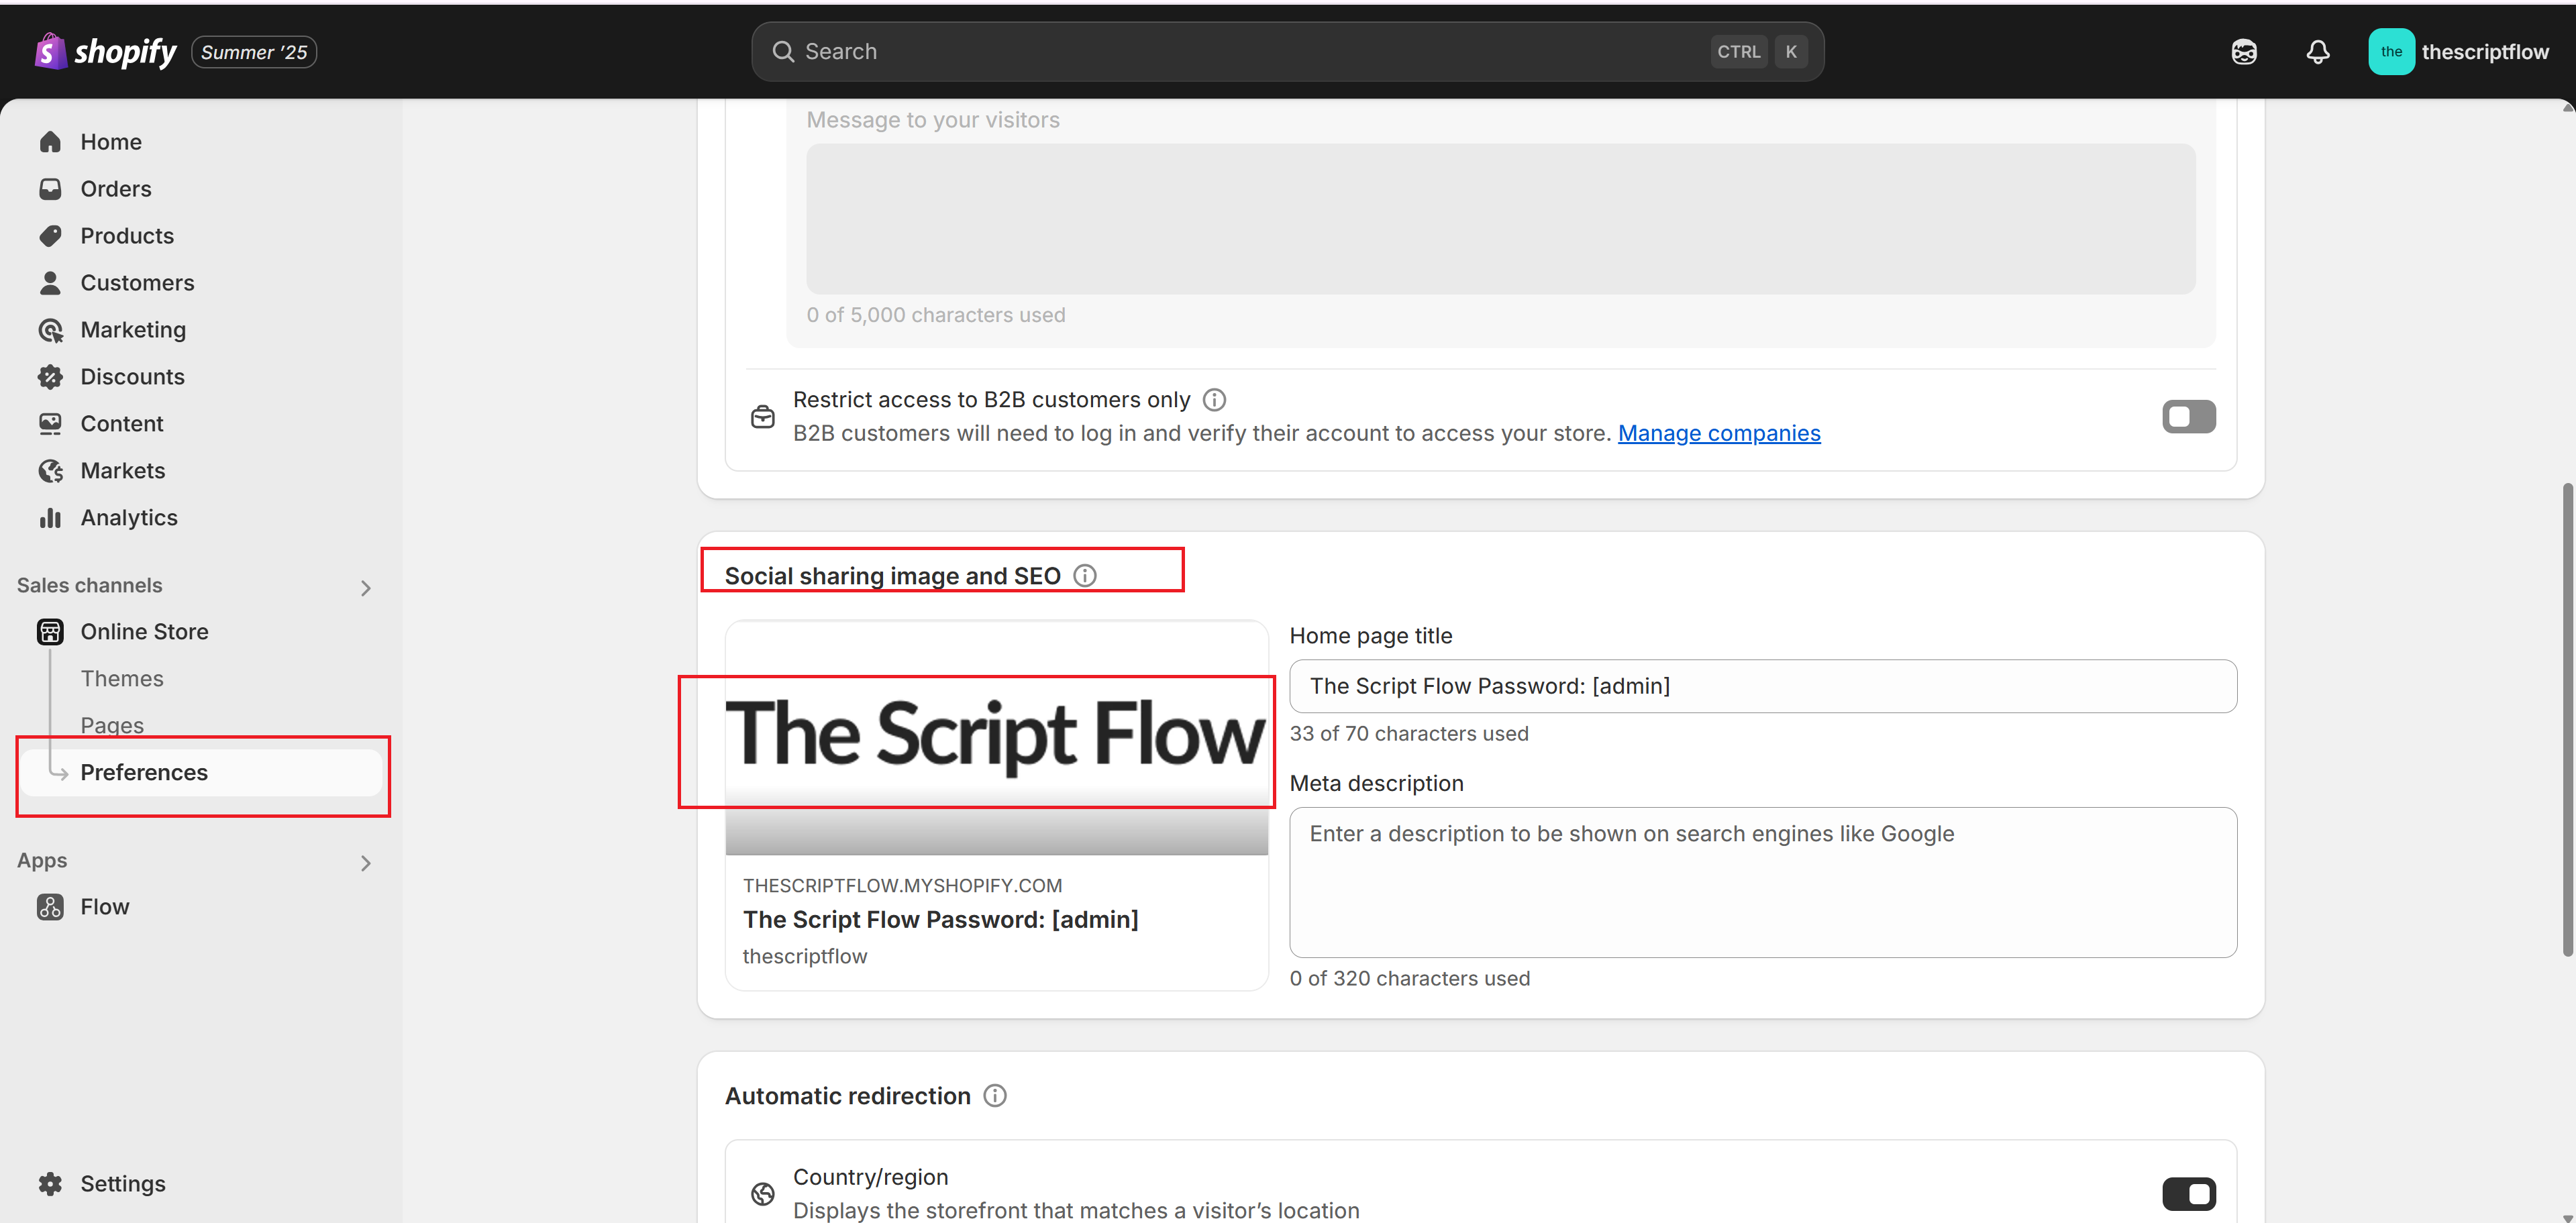
Task: Enable Restrict access to B2B toggle
Action: (2188, 417)
